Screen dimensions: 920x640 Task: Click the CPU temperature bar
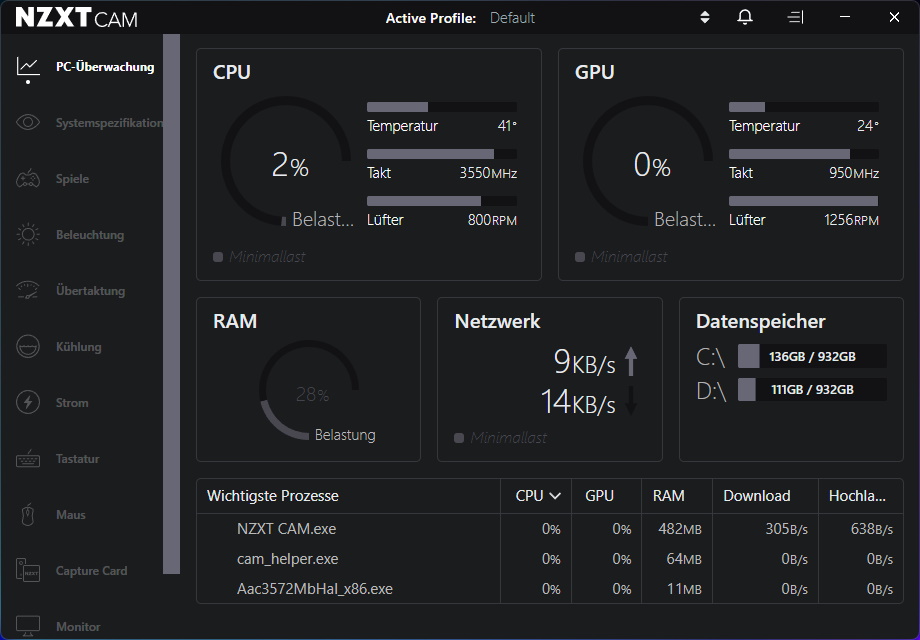click(442, 107)
